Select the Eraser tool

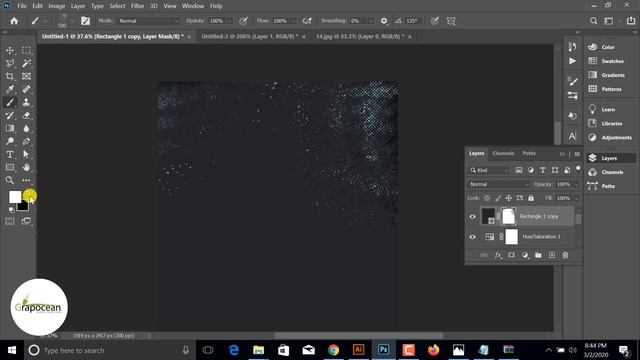tap(26, 116)
